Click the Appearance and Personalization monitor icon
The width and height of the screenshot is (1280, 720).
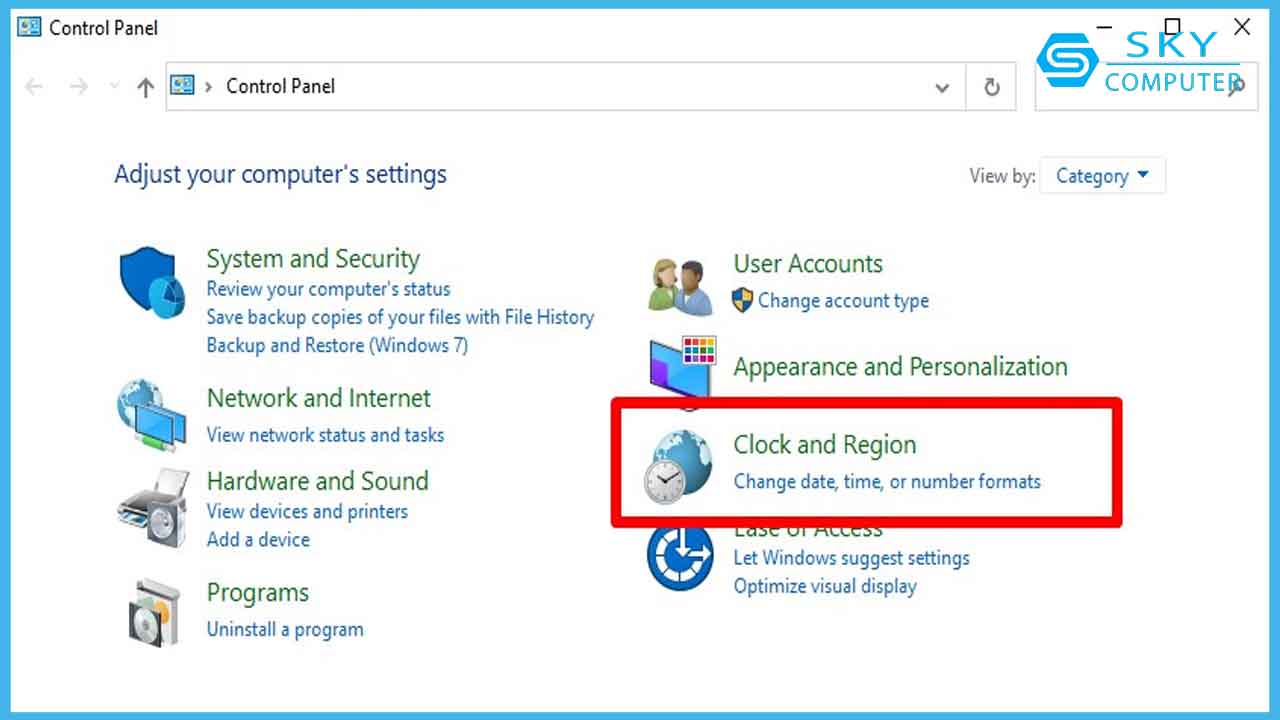[x=682, y=369]
